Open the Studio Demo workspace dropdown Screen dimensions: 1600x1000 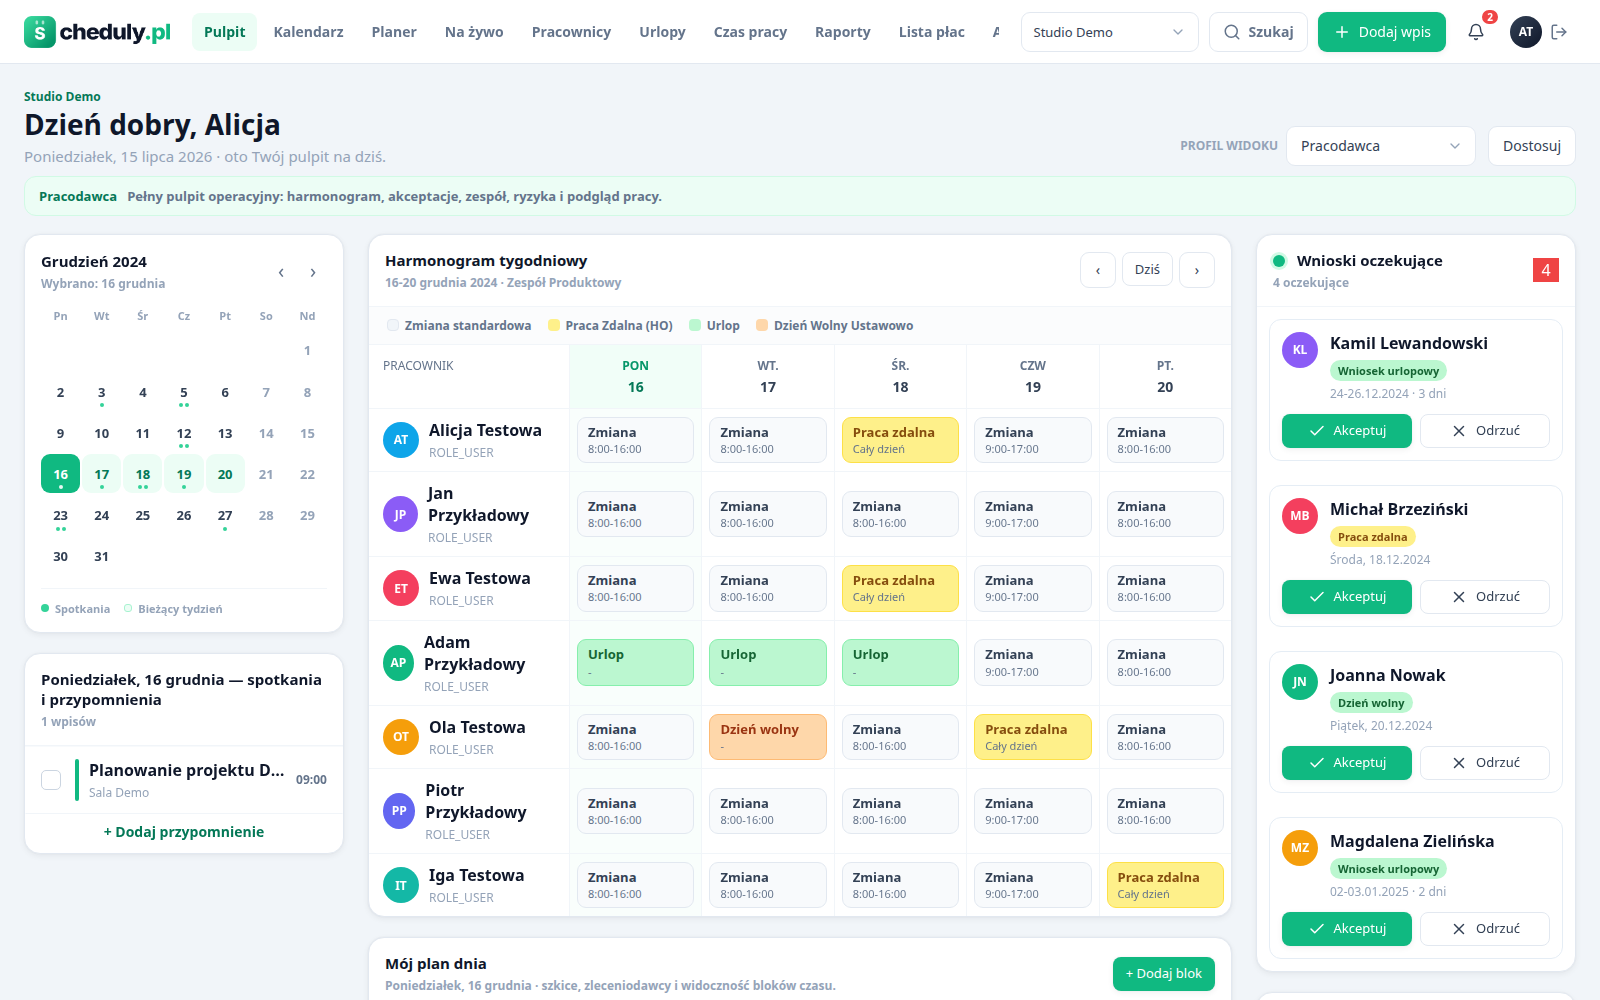pos(1109,32)
